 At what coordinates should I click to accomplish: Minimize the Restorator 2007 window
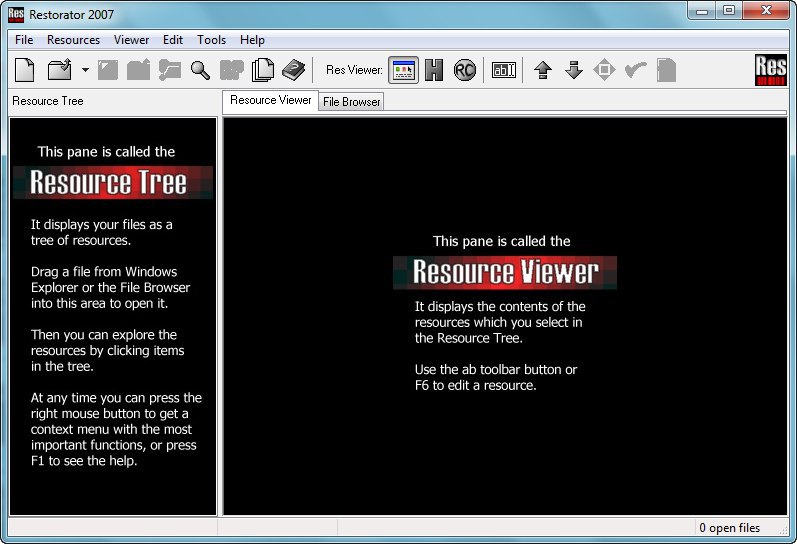702,11
